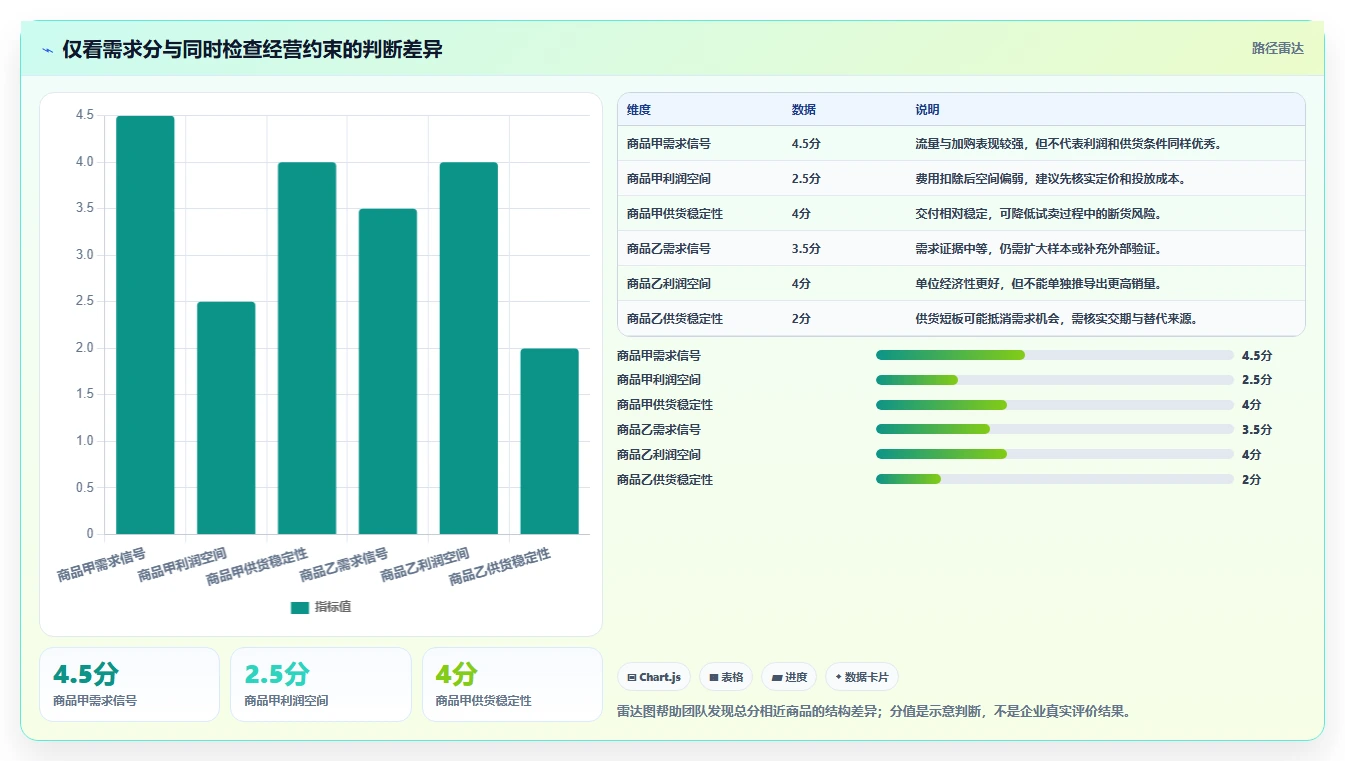Click the 商品甲供货稳定性 bar in chart
Viewport: 1345px width, 761px height.
307,348
